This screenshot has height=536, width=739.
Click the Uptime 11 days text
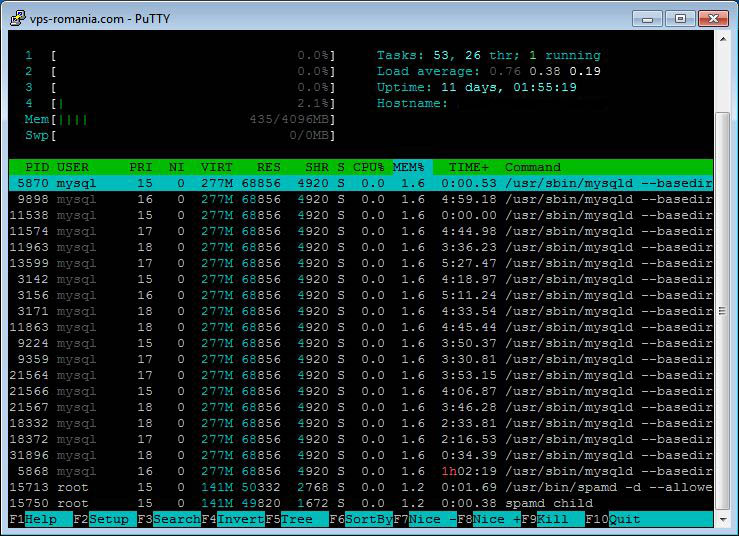click(x=476, y=87)
